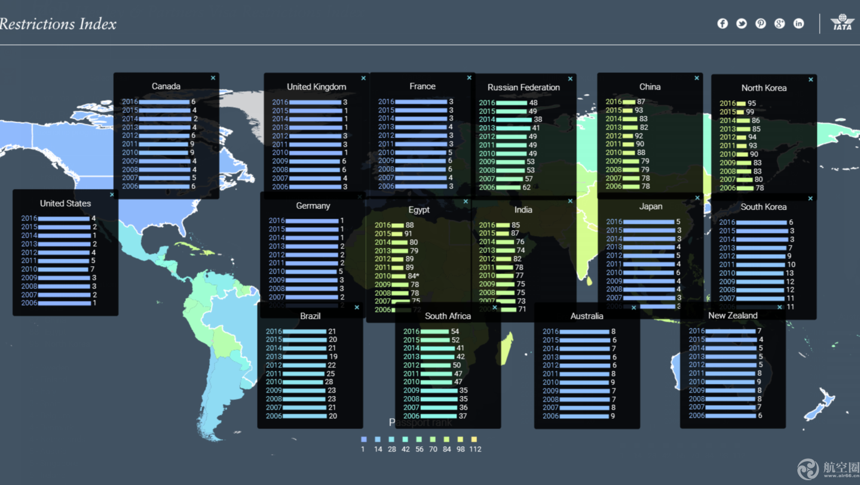Close the Canada data panel
Viewport: 860px width, 485px height.
tap(213, 78)
